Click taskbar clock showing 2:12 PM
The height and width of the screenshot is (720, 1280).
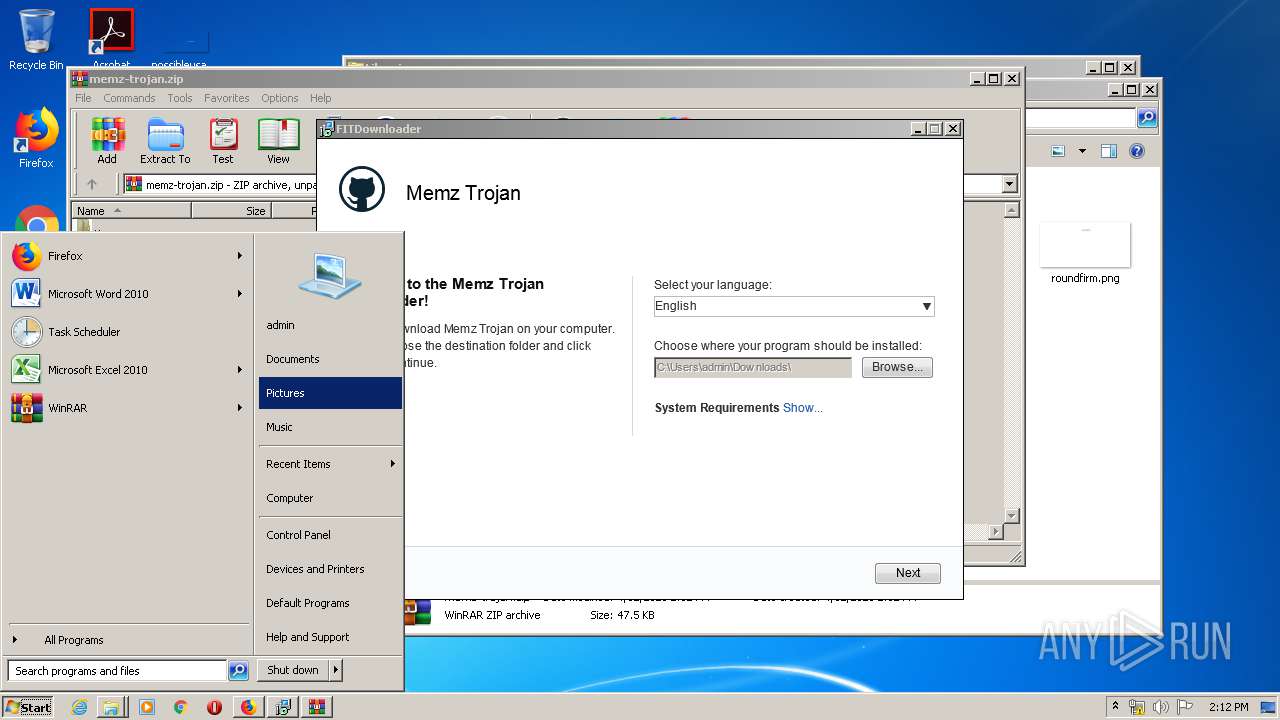point(1228,707)
